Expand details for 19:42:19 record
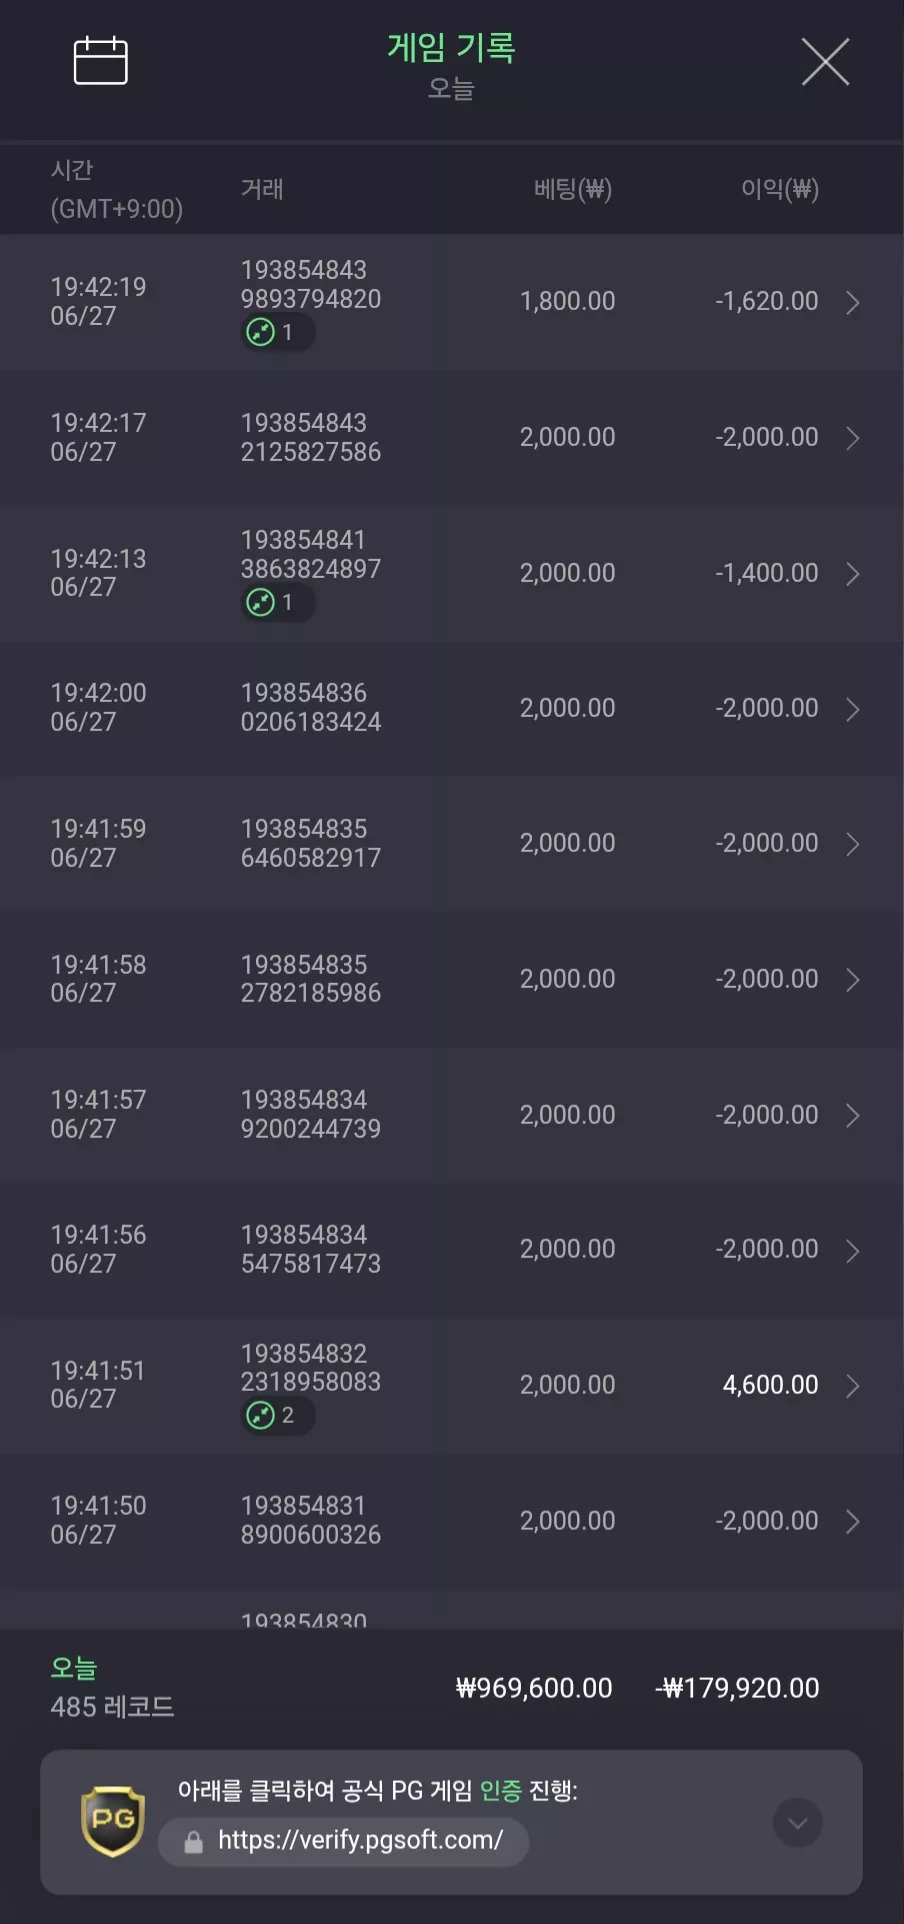Viewport: 904px width, 1924px height. [x=852, y=303]
